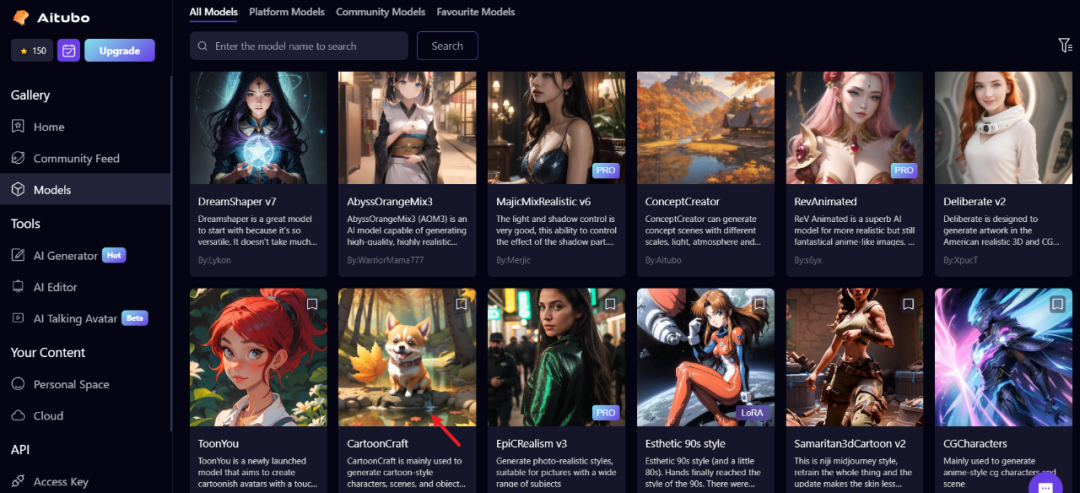Click the model name search field
The height and width of the screenshot is (493, 1080).
pos(299,46)
